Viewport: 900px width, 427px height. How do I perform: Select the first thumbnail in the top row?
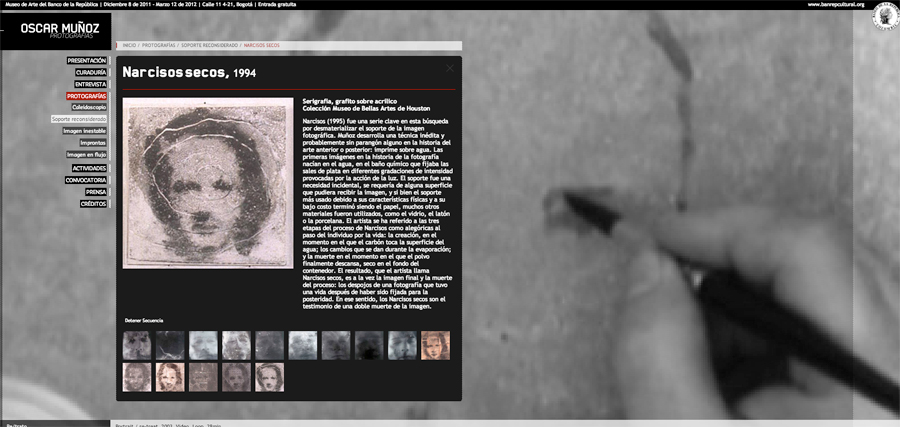(x=137, y=345)
